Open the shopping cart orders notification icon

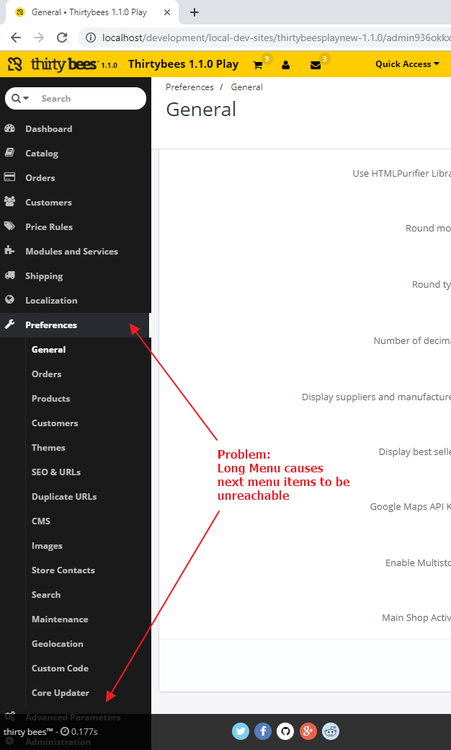tap(258, 65)
